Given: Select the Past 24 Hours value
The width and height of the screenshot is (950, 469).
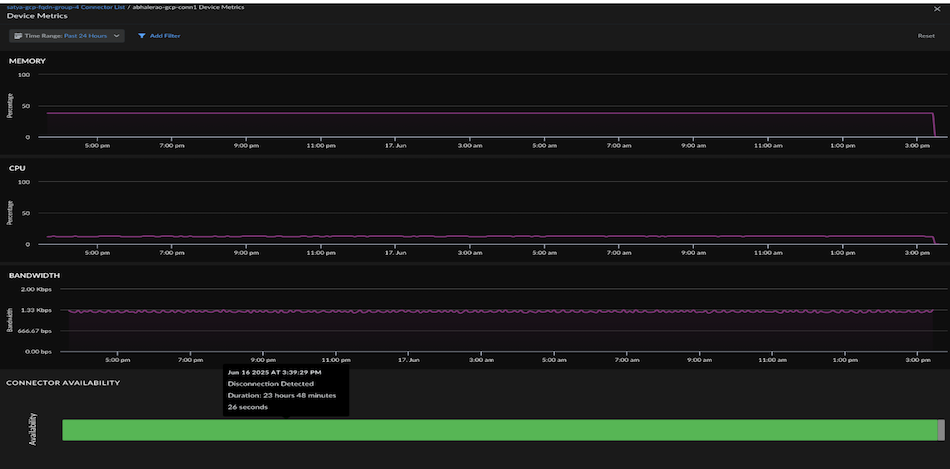Looking at the screenshot, I should click(x=86, y=36).
